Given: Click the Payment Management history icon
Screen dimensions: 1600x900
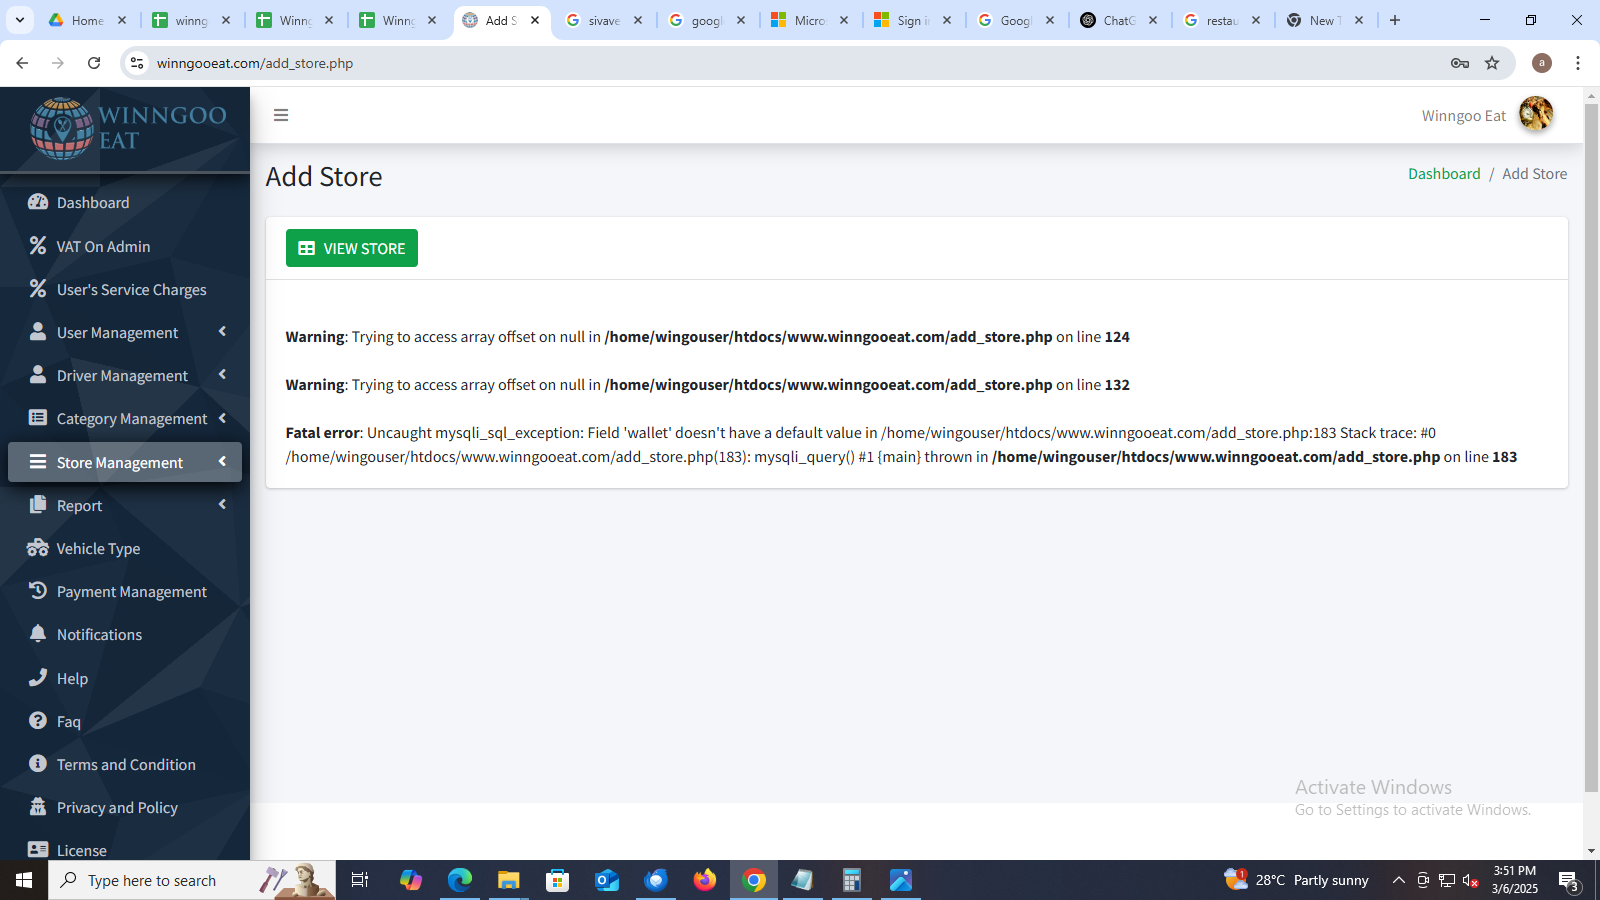Looking at the screenshot, I should [x=38, y=591].
